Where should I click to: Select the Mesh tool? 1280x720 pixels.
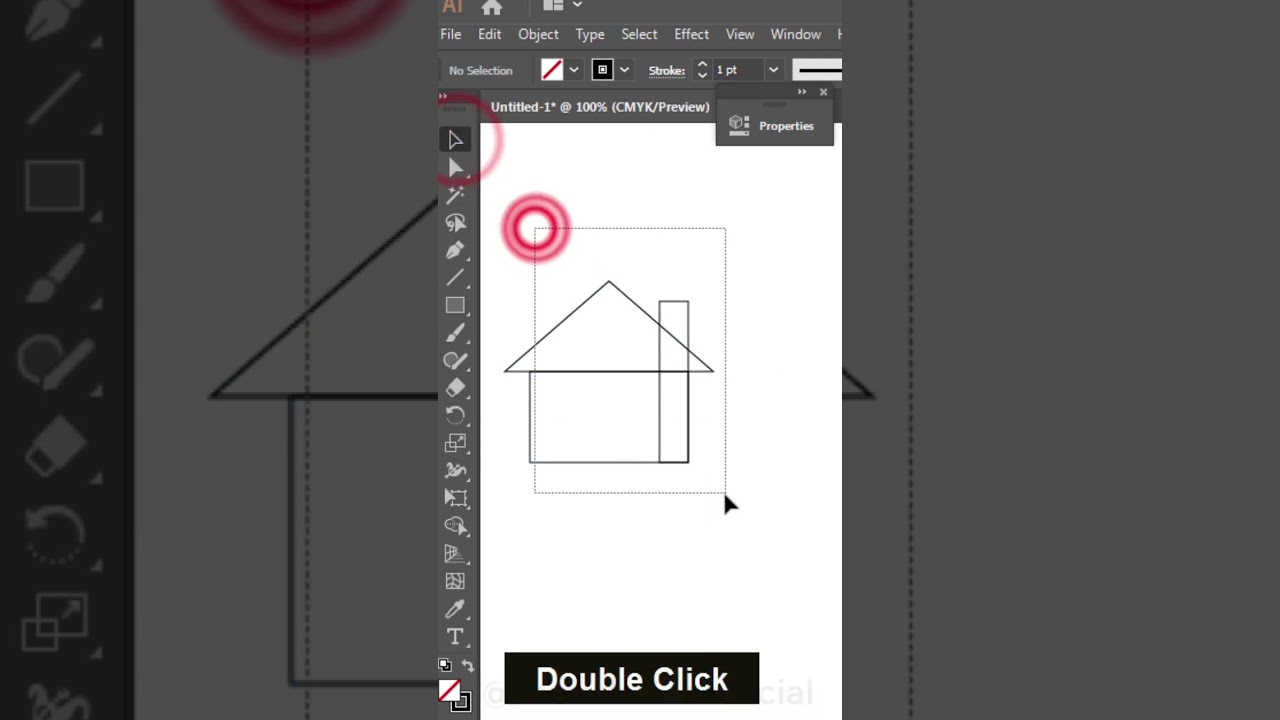[x=455, y=581]
